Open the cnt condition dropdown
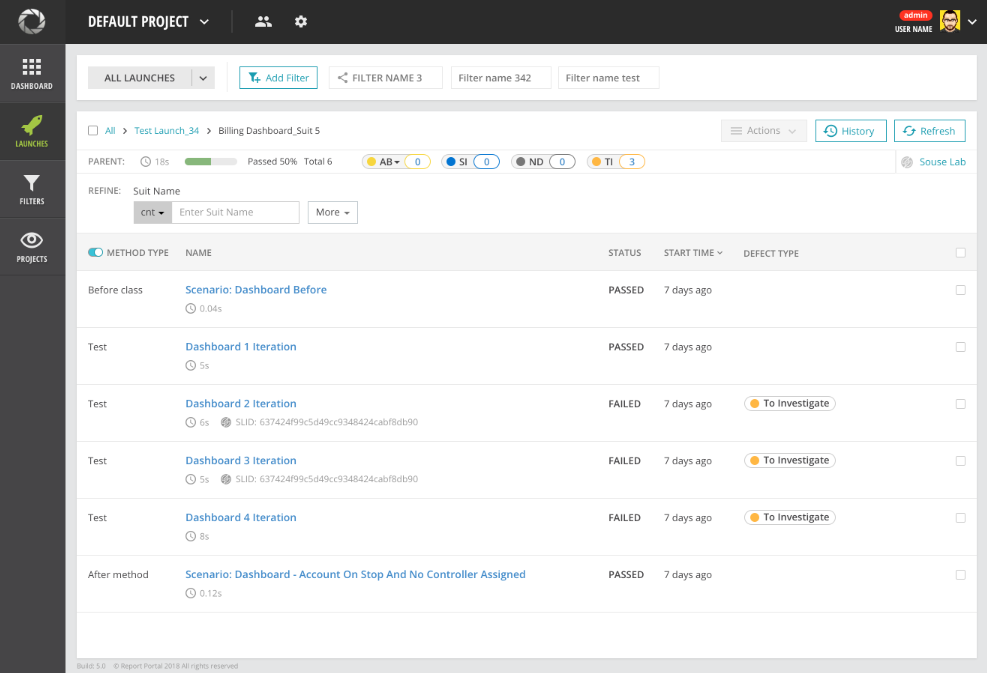This screenshot has height=673, width=987. point(151,212)
